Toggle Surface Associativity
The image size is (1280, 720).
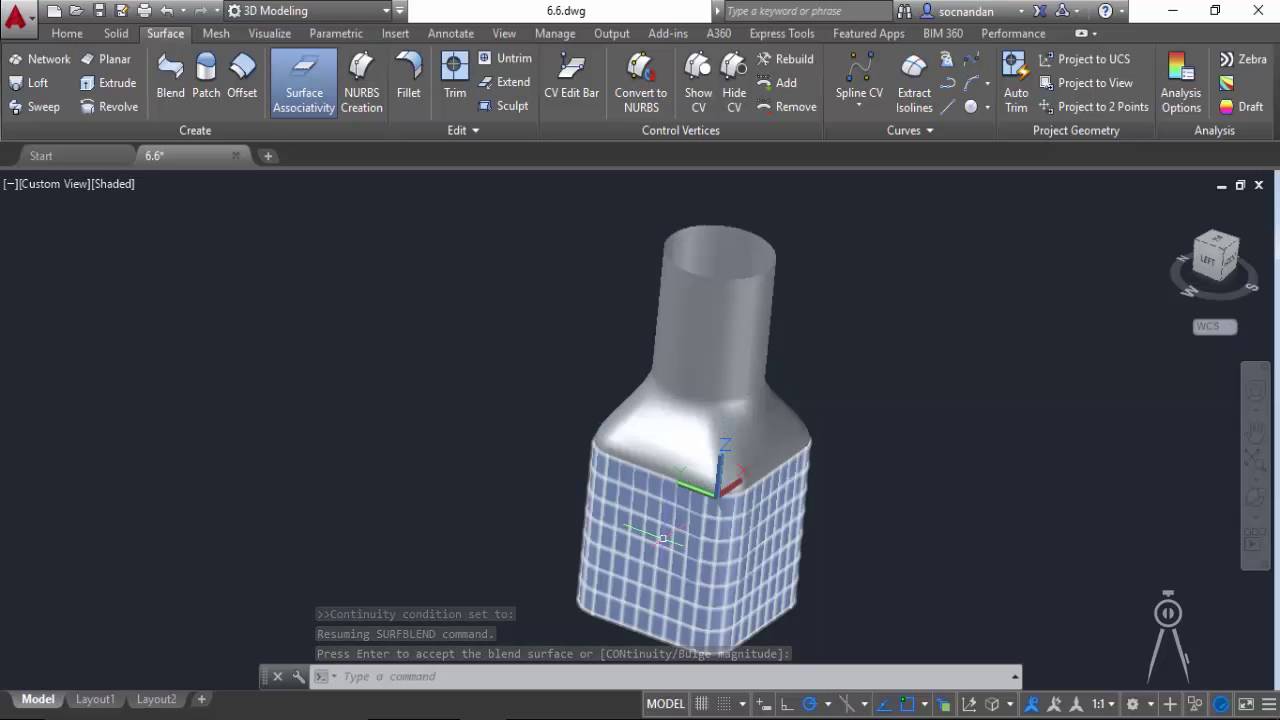pyautogui.click(x=304, y=84)
